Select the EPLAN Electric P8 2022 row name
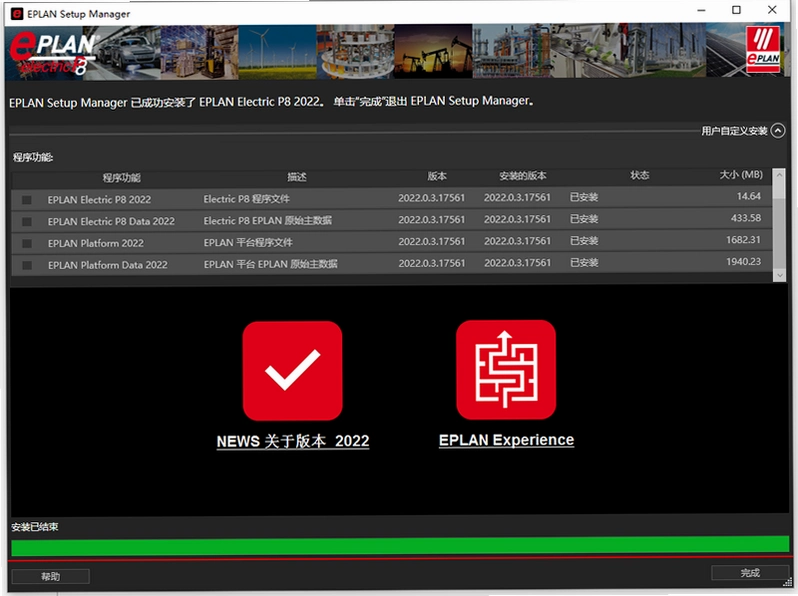 [99, 200]
